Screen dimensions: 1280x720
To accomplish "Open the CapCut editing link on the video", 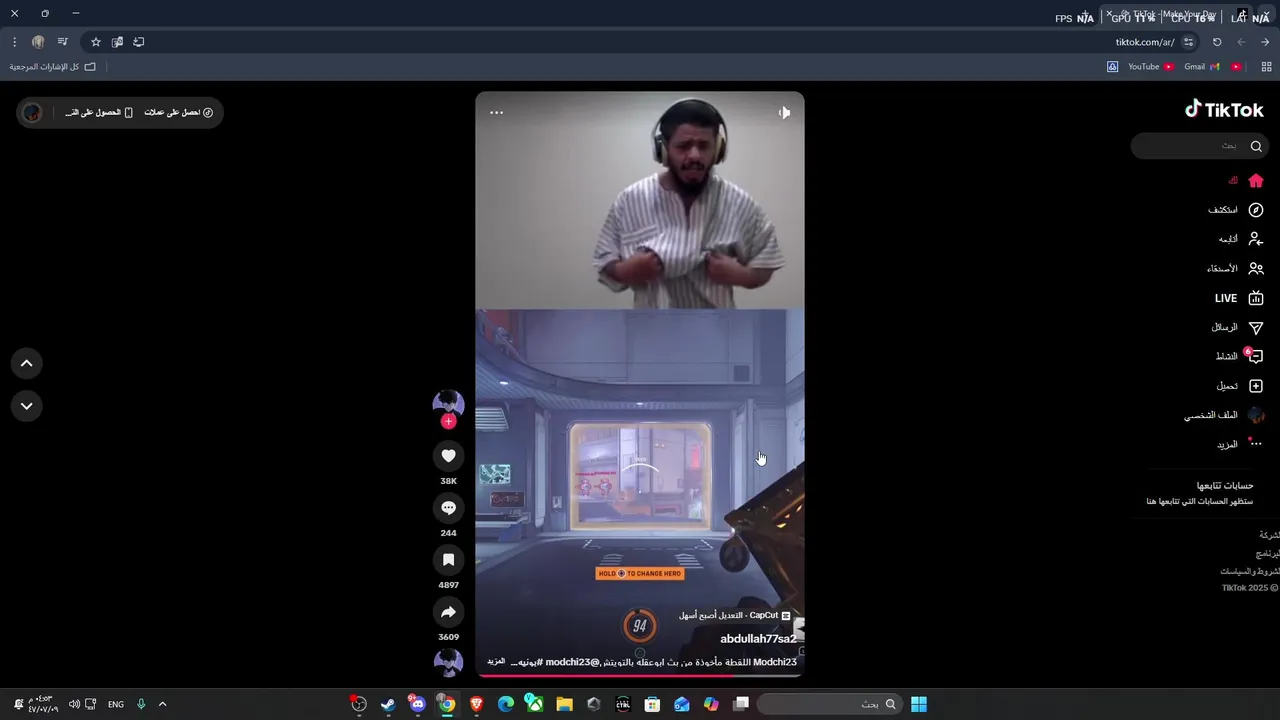I will (x=735, y=616).
